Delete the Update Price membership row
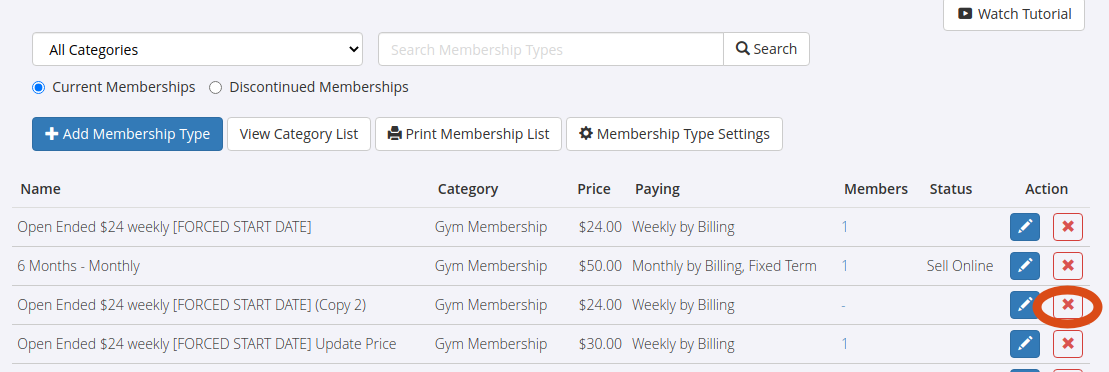This screenshot has height=372, width=1109. click(1068, 344)
